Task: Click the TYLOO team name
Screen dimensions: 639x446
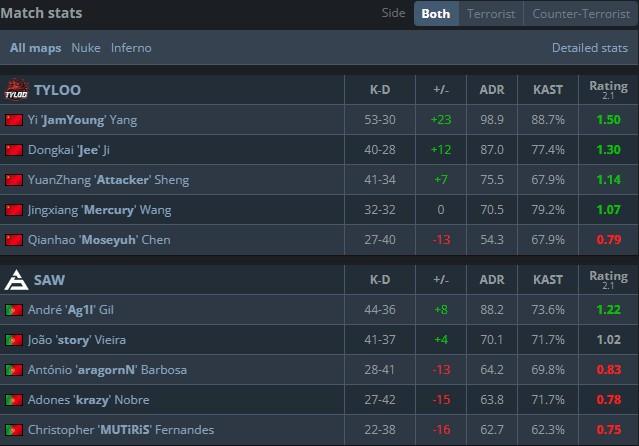Action: point(57,90)
